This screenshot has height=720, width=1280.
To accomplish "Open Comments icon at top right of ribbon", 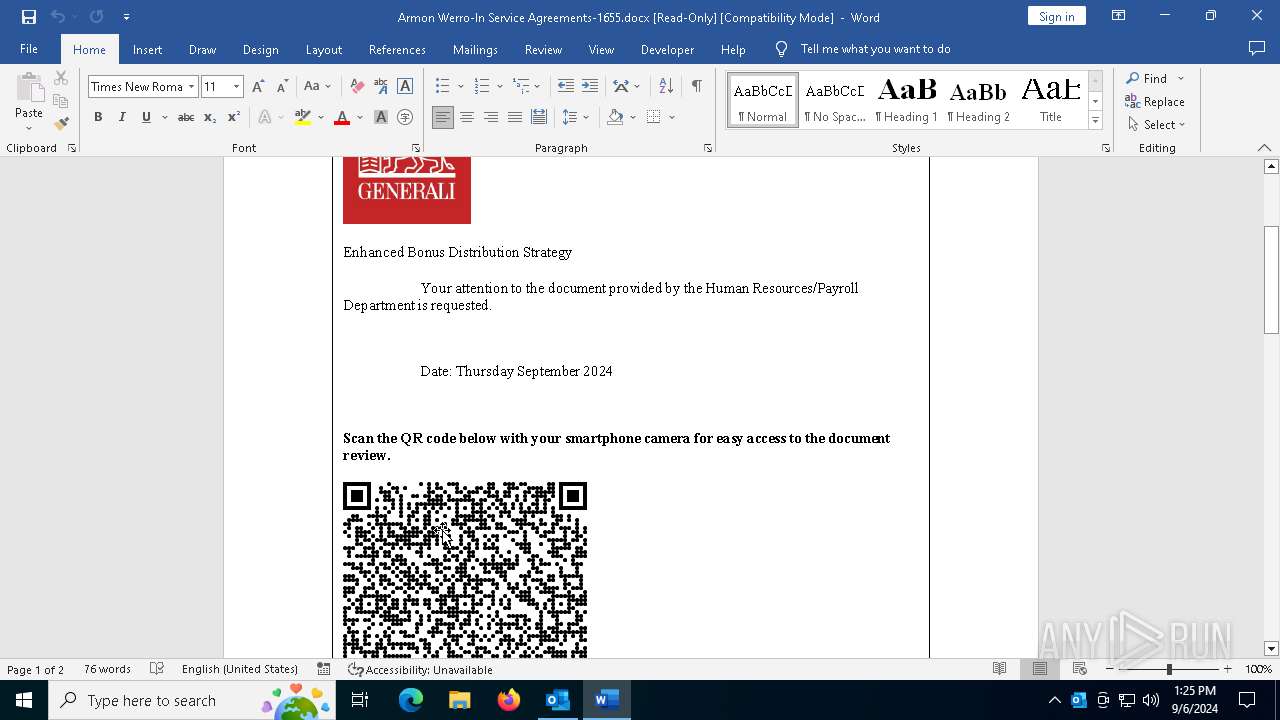I will click(1257, 49).
